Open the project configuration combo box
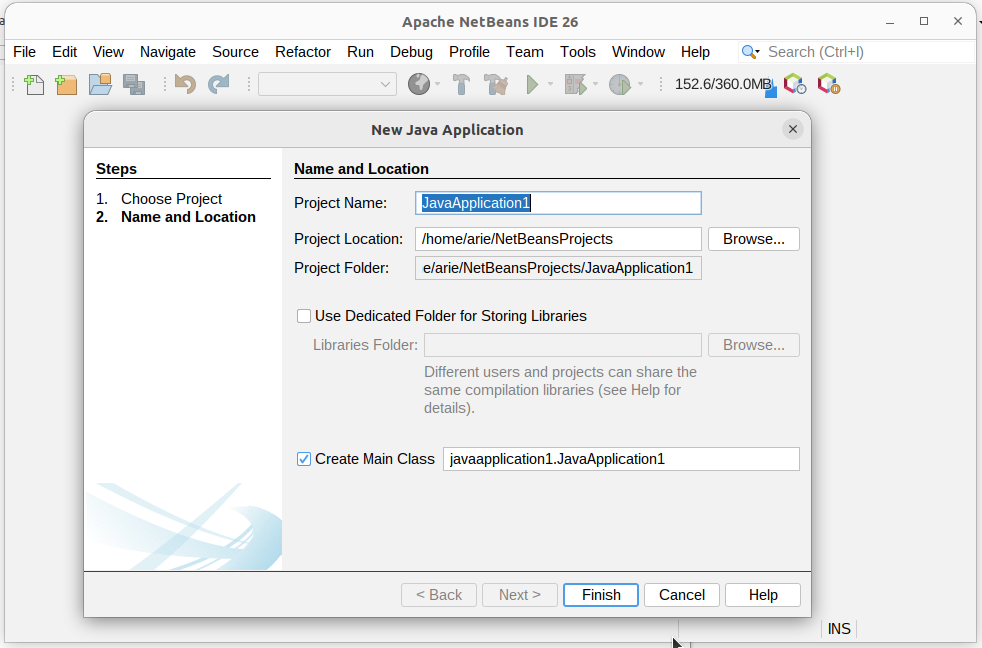Screen dimensions: 982x648 [x=328, y=84]
